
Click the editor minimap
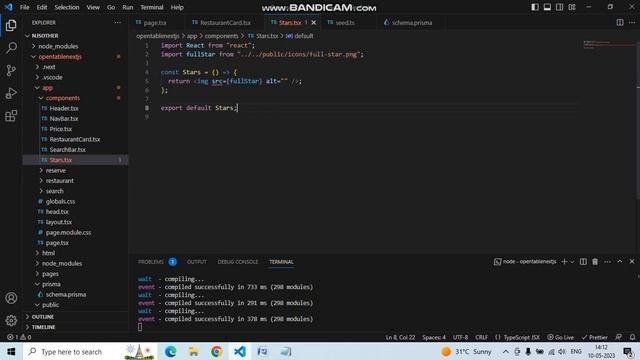coord(608,45)
